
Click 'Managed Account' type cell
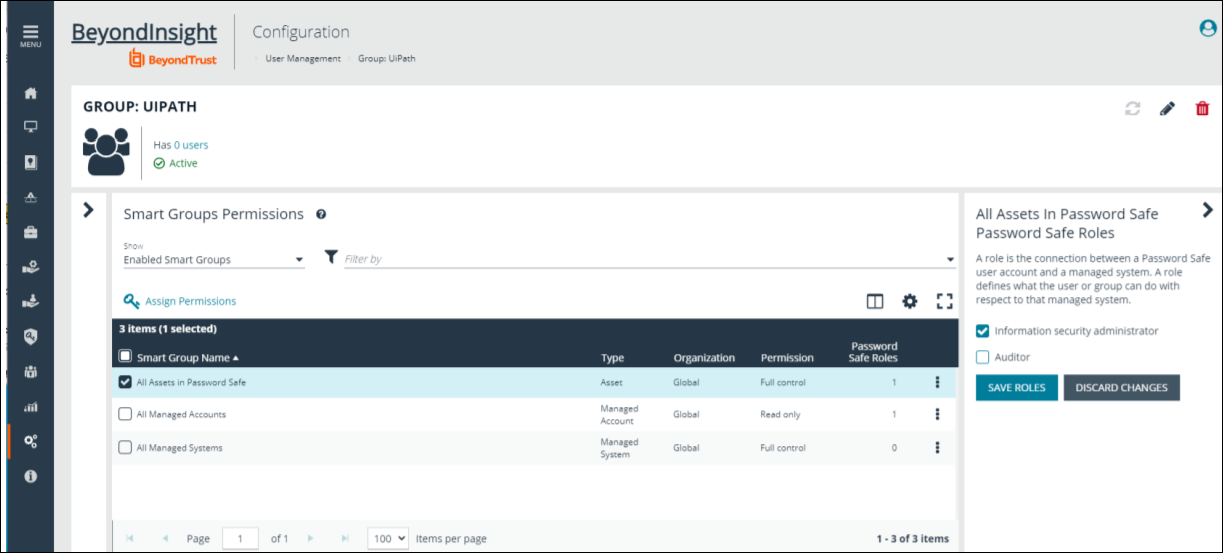pos(619,415)
